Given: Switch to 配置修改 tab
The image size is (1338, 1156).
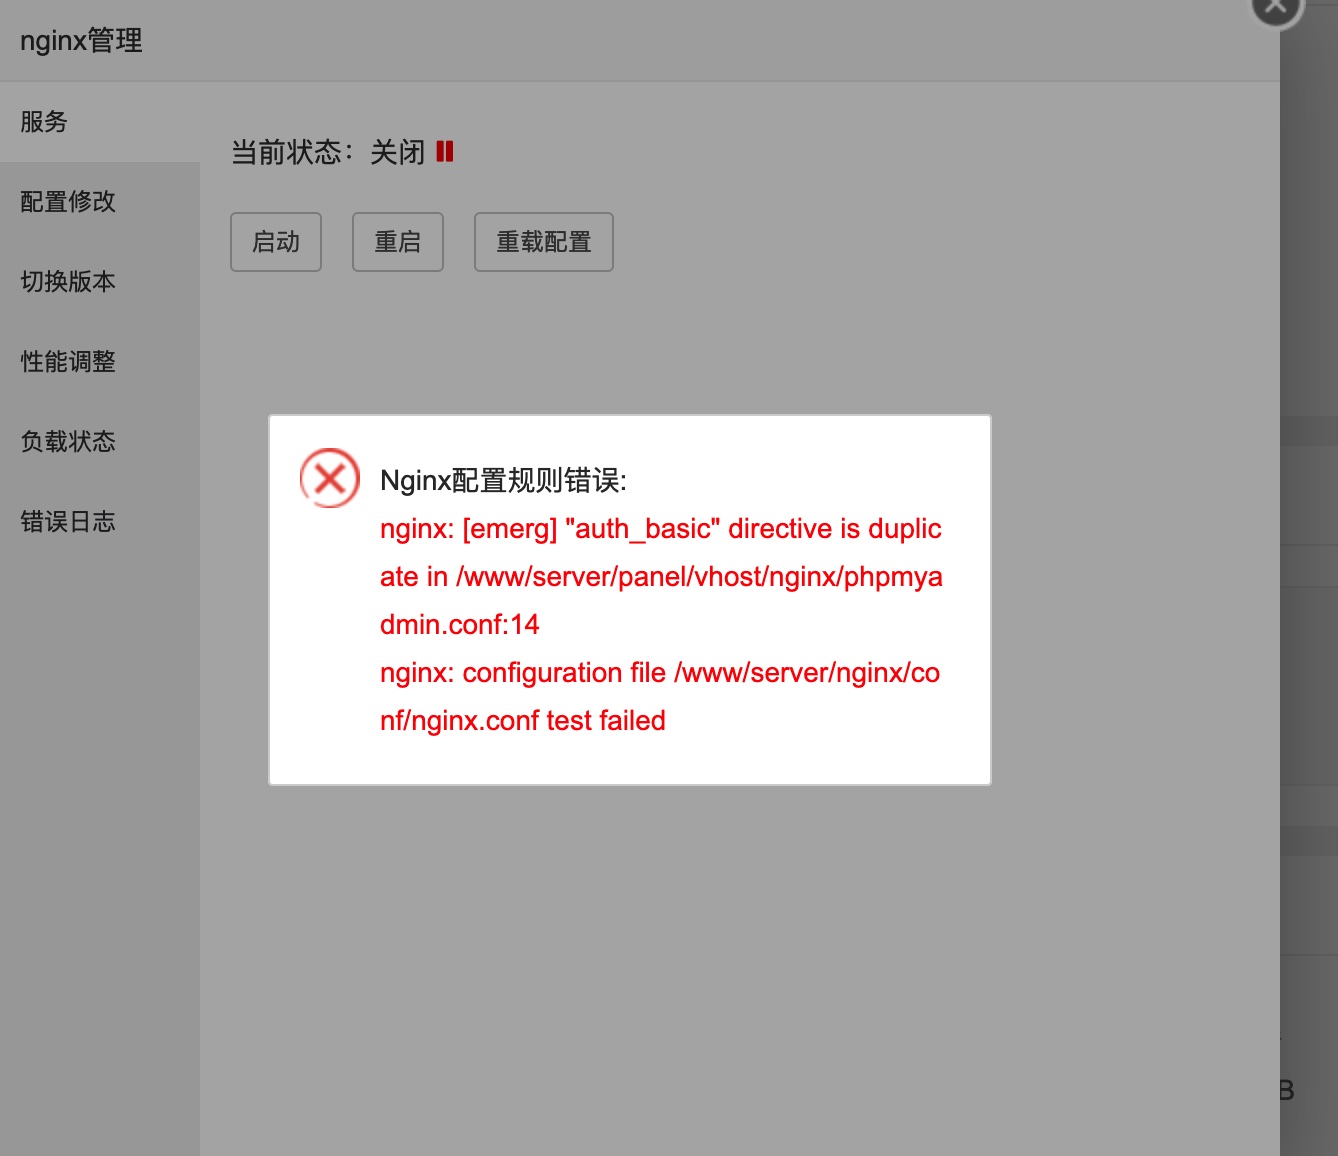Looking at the screenshot, I should click(x=100, y=202).
